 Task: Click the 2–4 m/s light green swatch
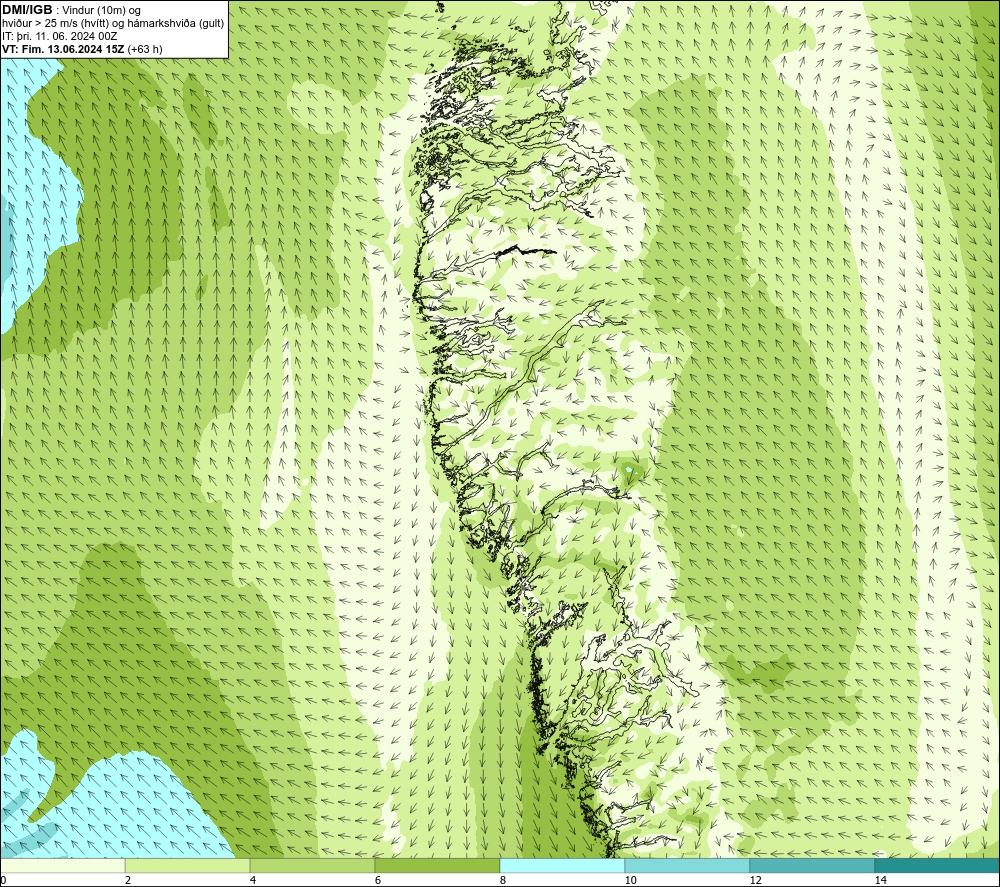coord(188,865)
